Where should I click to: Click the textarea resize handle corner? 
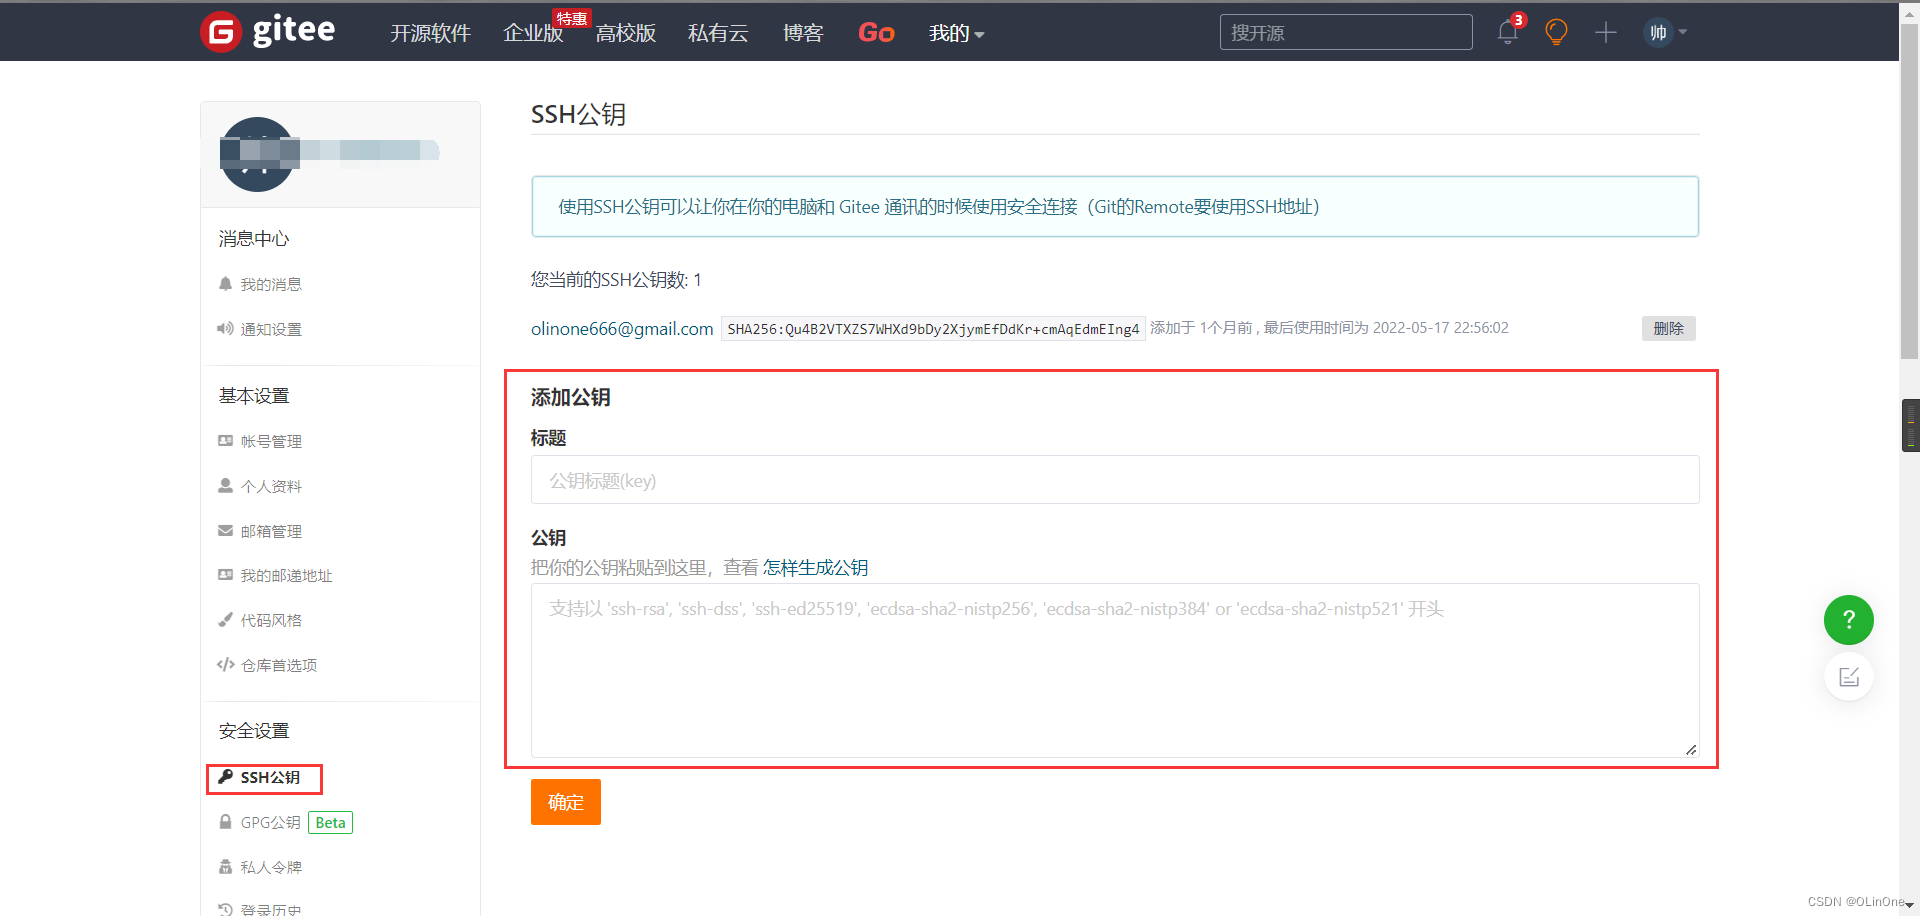(1690, 749)
